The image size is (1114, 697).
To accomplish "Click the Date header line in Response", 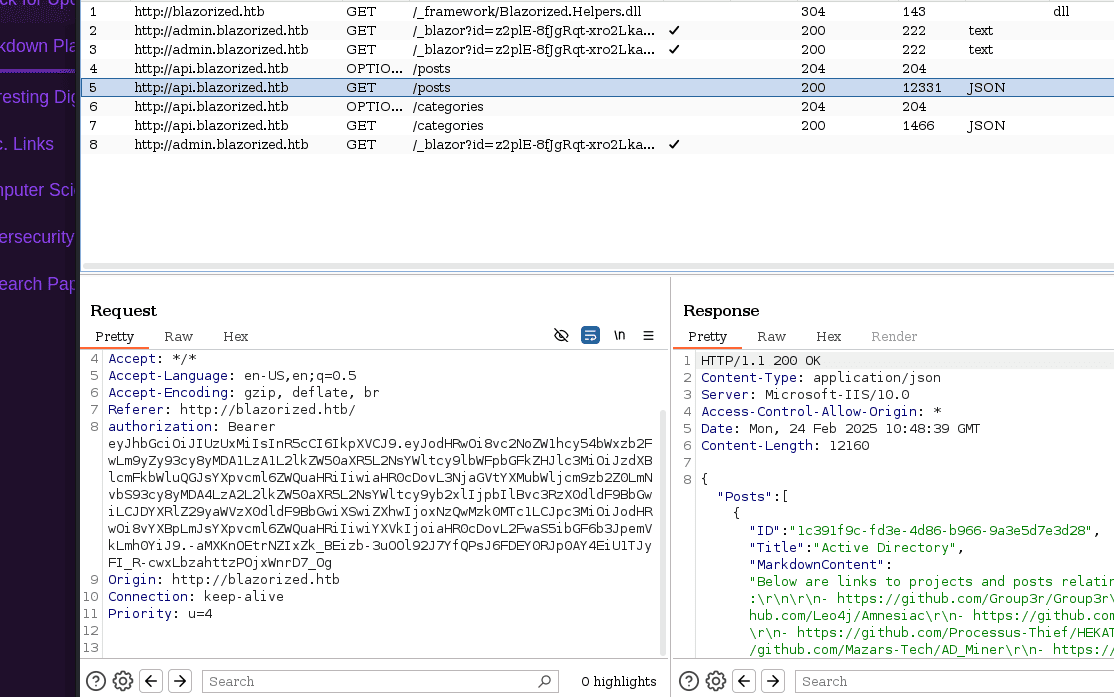I will click(x=840, y=429).
